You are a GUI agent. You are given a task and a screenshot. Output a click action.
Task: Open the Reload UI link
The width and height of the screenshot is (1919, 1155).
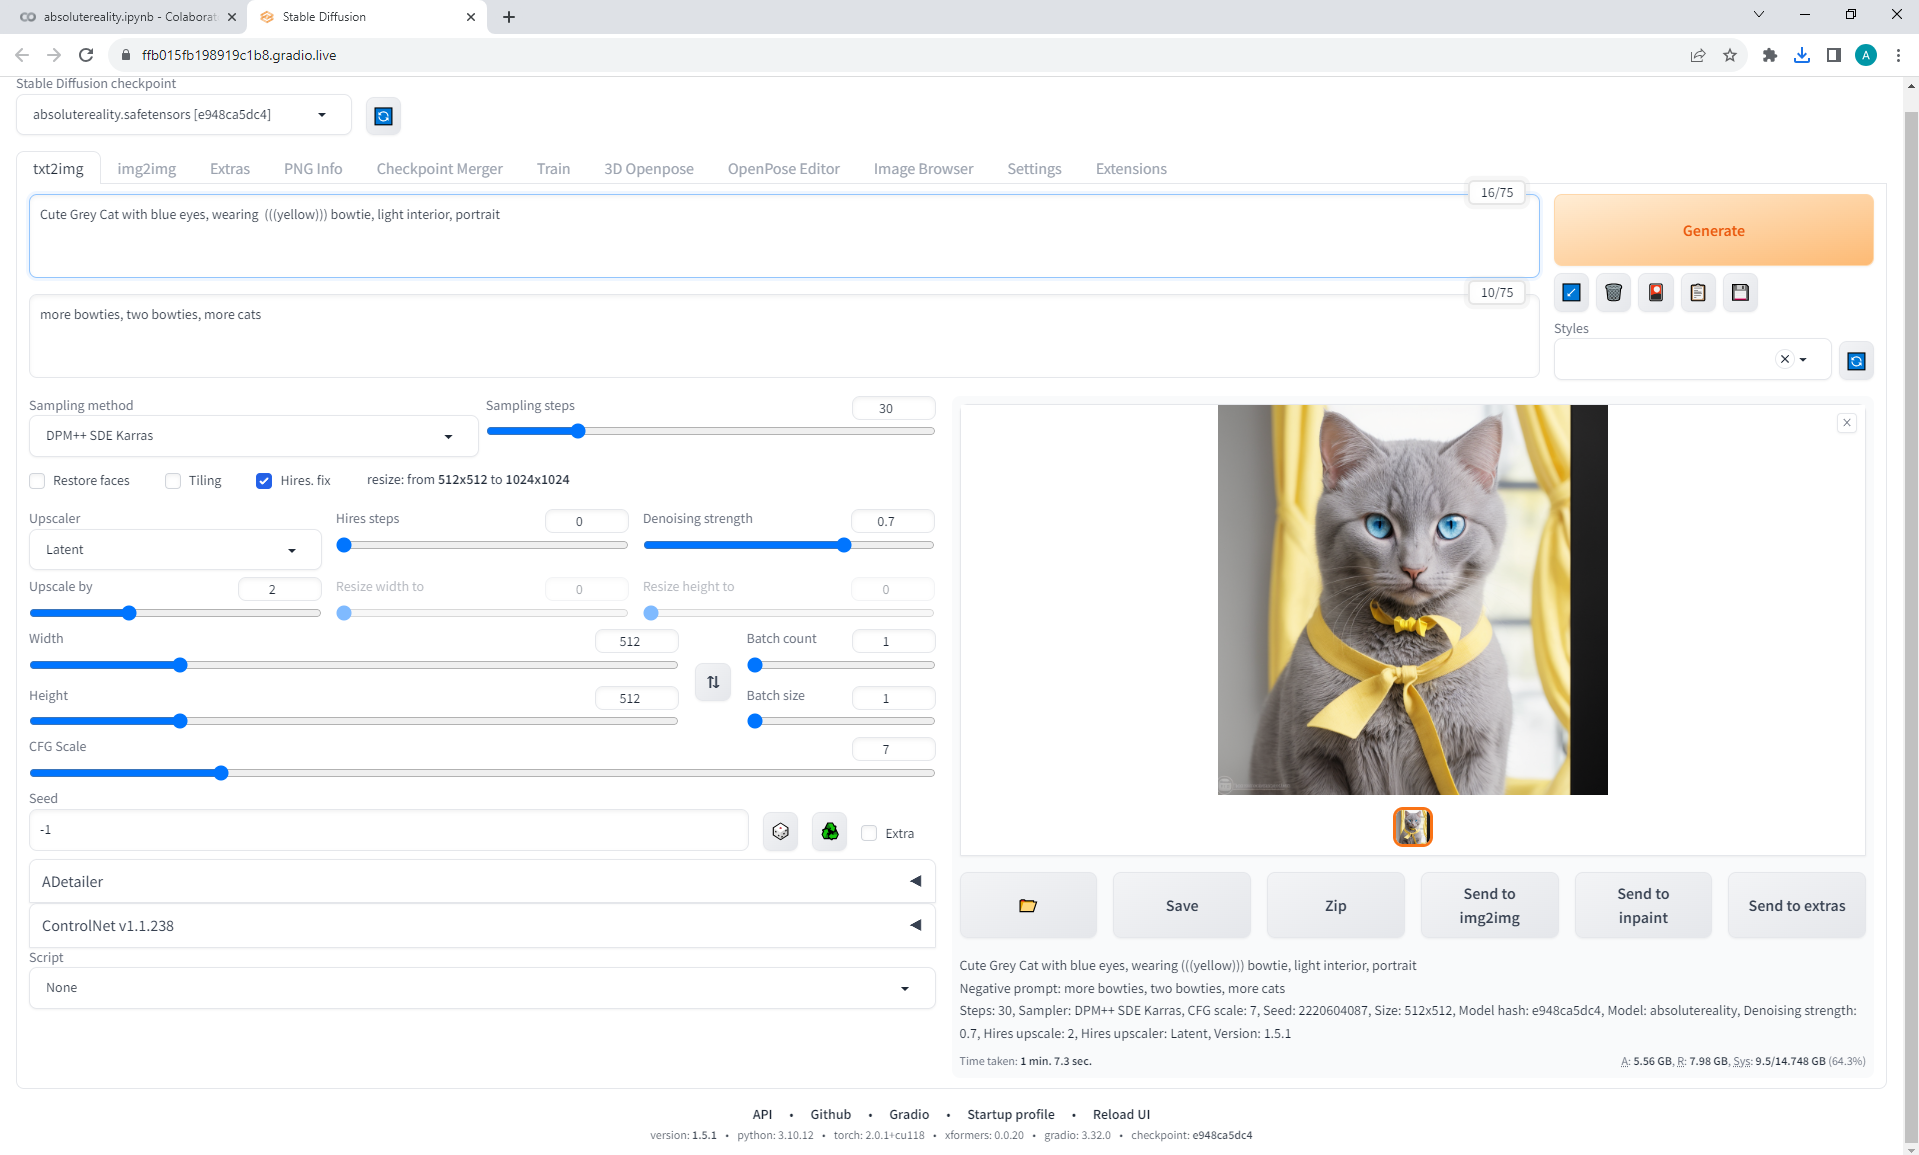pos(1121,1114)
